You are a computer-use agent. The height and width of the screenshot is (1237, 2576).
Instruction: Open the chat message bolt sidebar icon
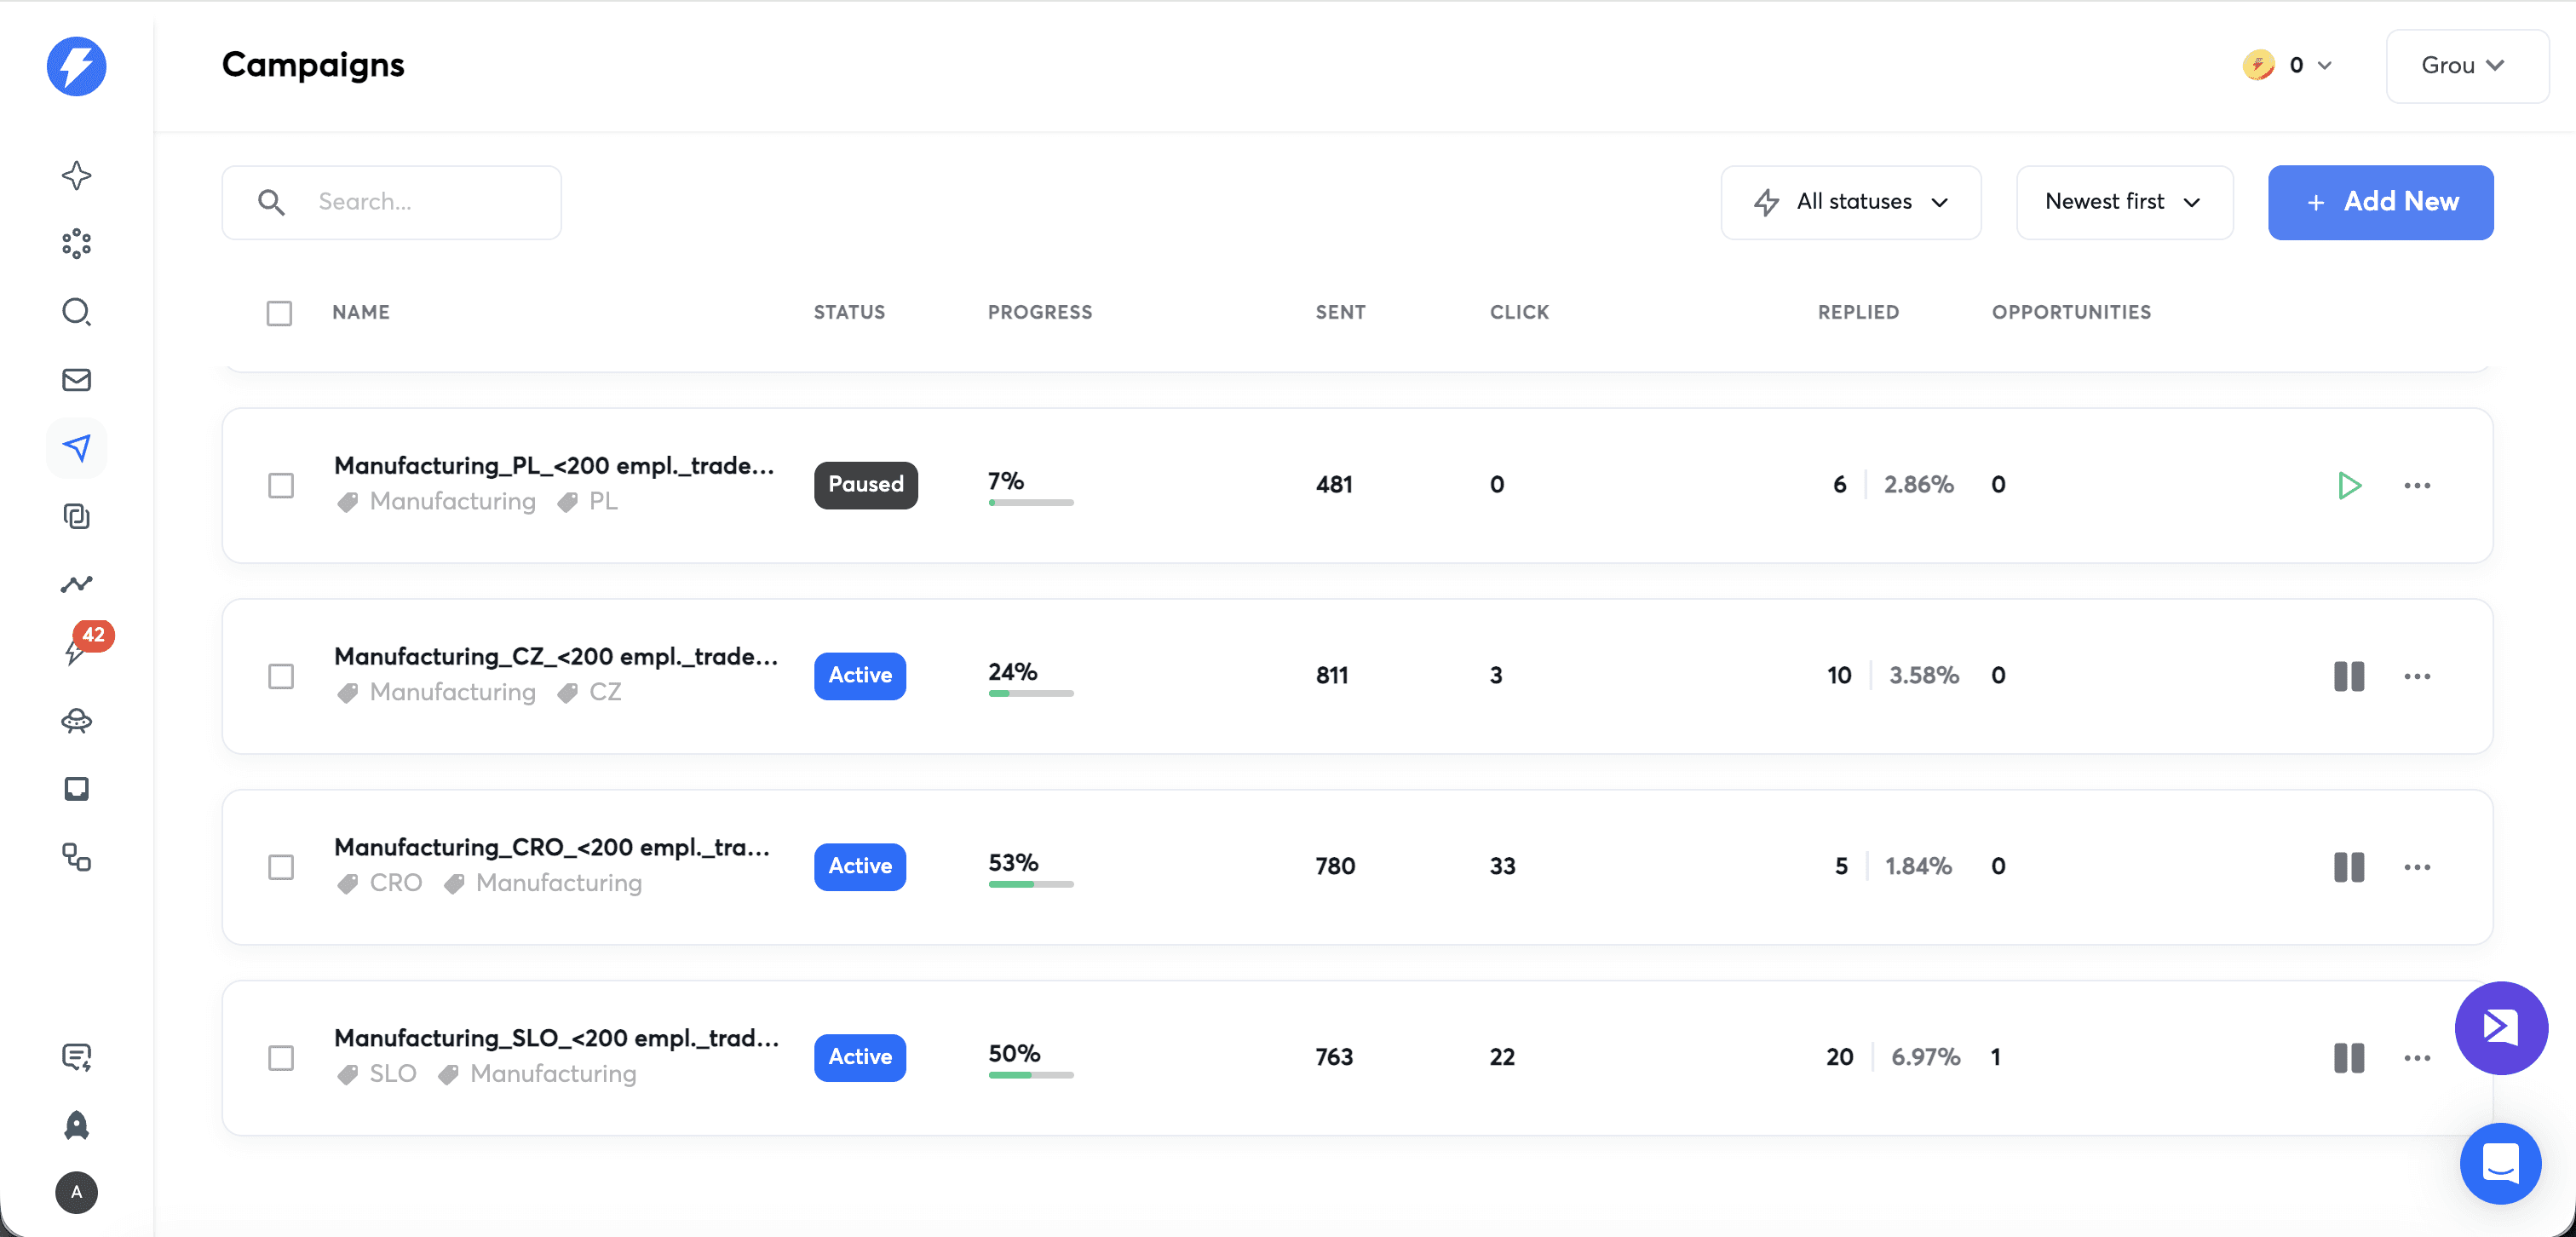(x=76, y=1057)
